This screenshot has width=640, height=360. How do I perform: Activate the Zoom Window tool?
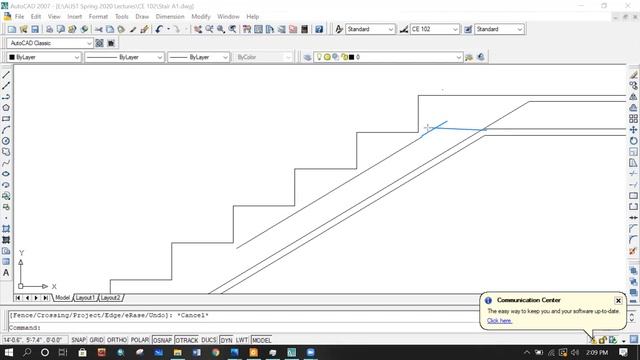point(221,29)
